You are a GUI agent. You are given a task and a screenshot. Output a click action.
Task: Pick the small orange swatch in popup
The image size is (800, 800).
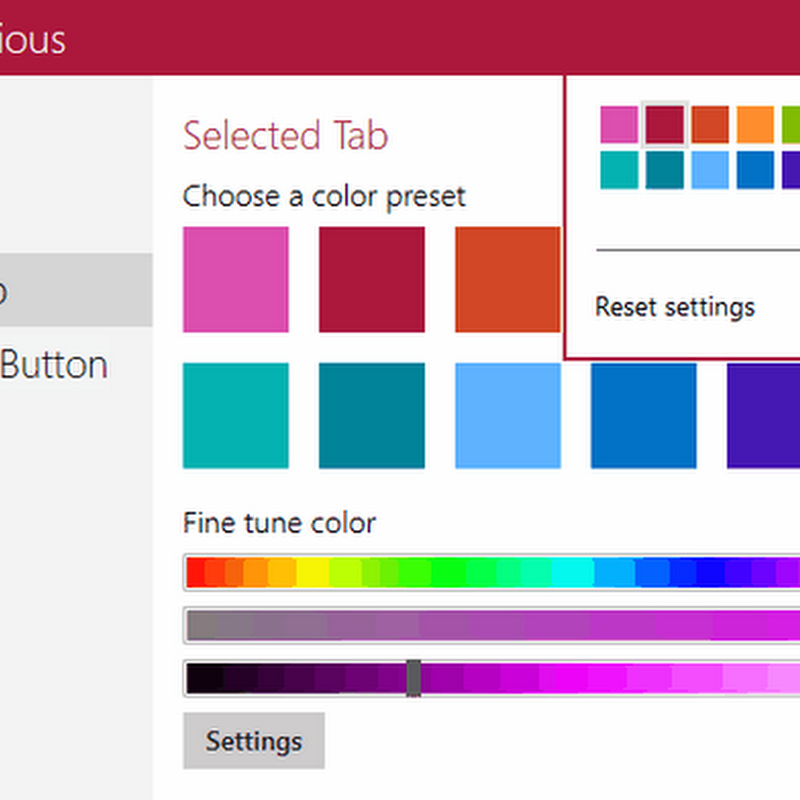point(755,124)
